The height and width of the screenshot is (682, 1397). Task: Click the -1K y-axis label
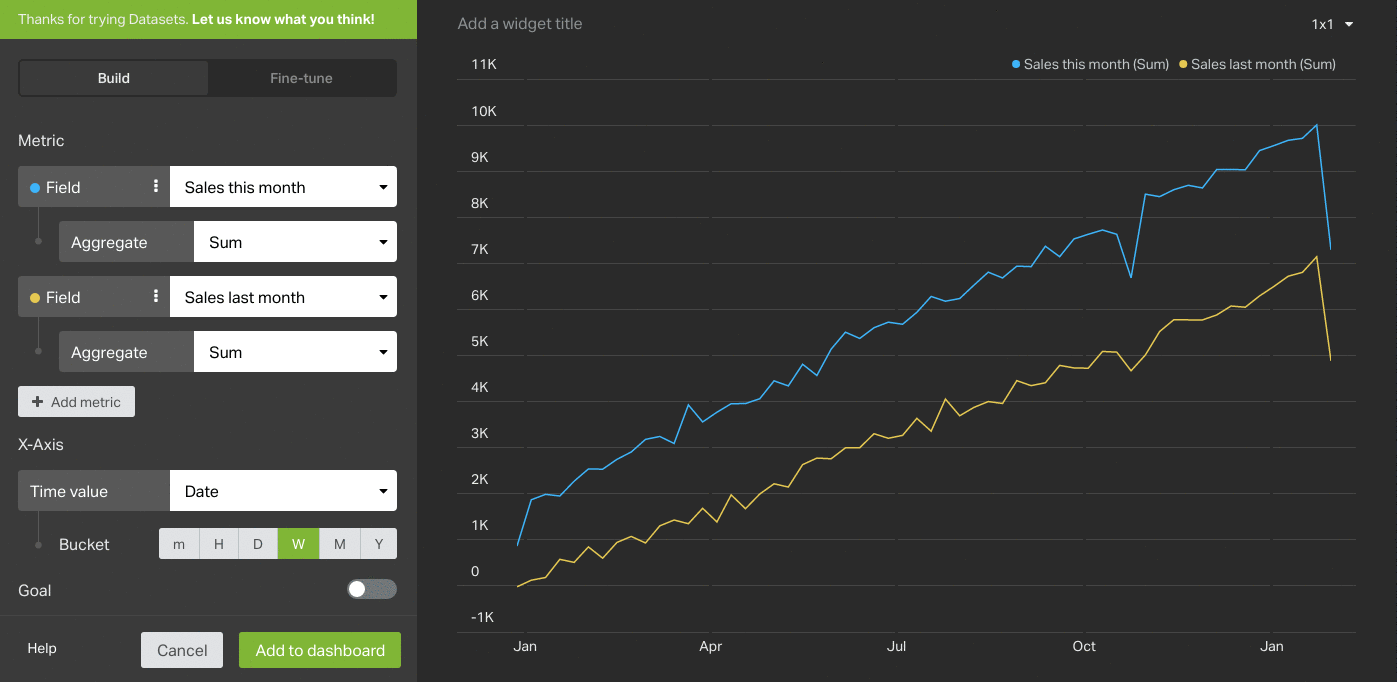tap(483, 617)
